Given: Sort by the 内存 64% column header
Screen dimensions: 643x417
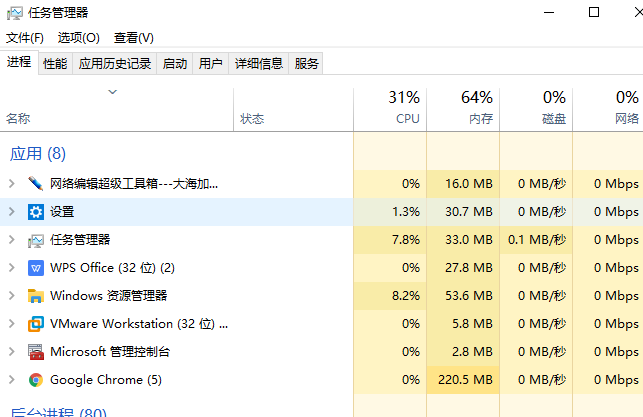Looking at the screenshot, I should point(463,110).
